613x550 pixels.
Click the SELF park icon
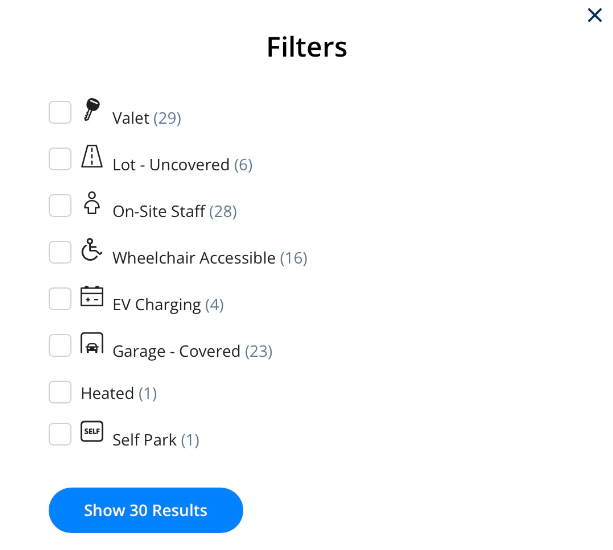point(92,431)
